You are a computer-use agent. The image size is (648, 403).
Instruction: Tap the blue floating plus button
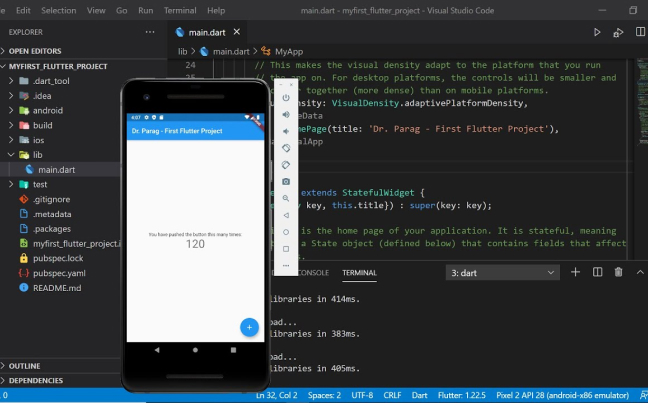249,326
